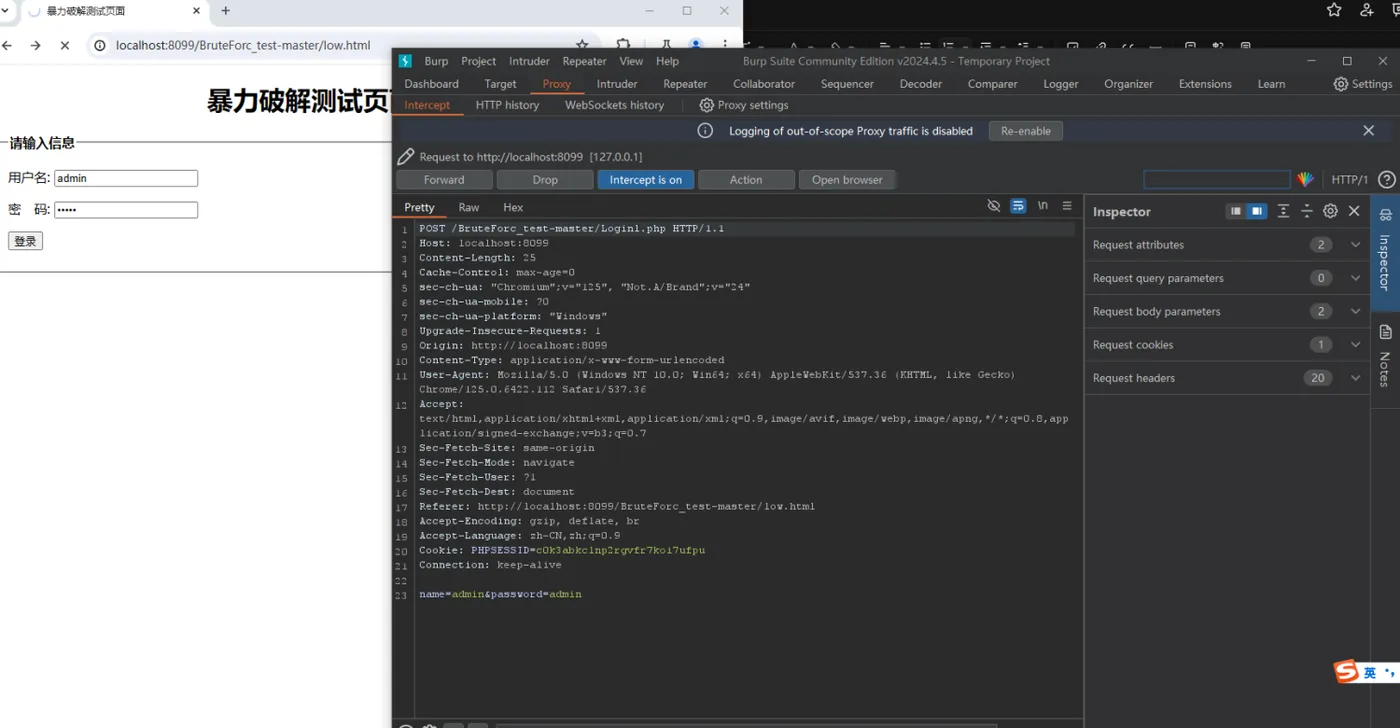1400x728 pixels.
Task: Open the Target tab
Action: pyautogui.click(x=500, y=84)
